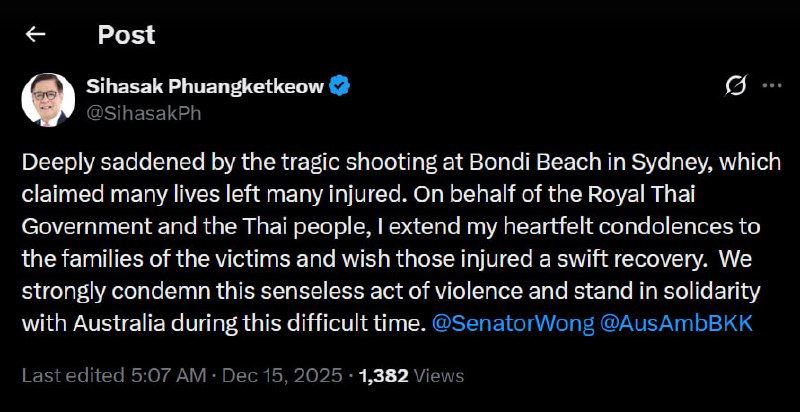Click the blue verified checkmark badge
800x412 pixels.
pos(341,87)
